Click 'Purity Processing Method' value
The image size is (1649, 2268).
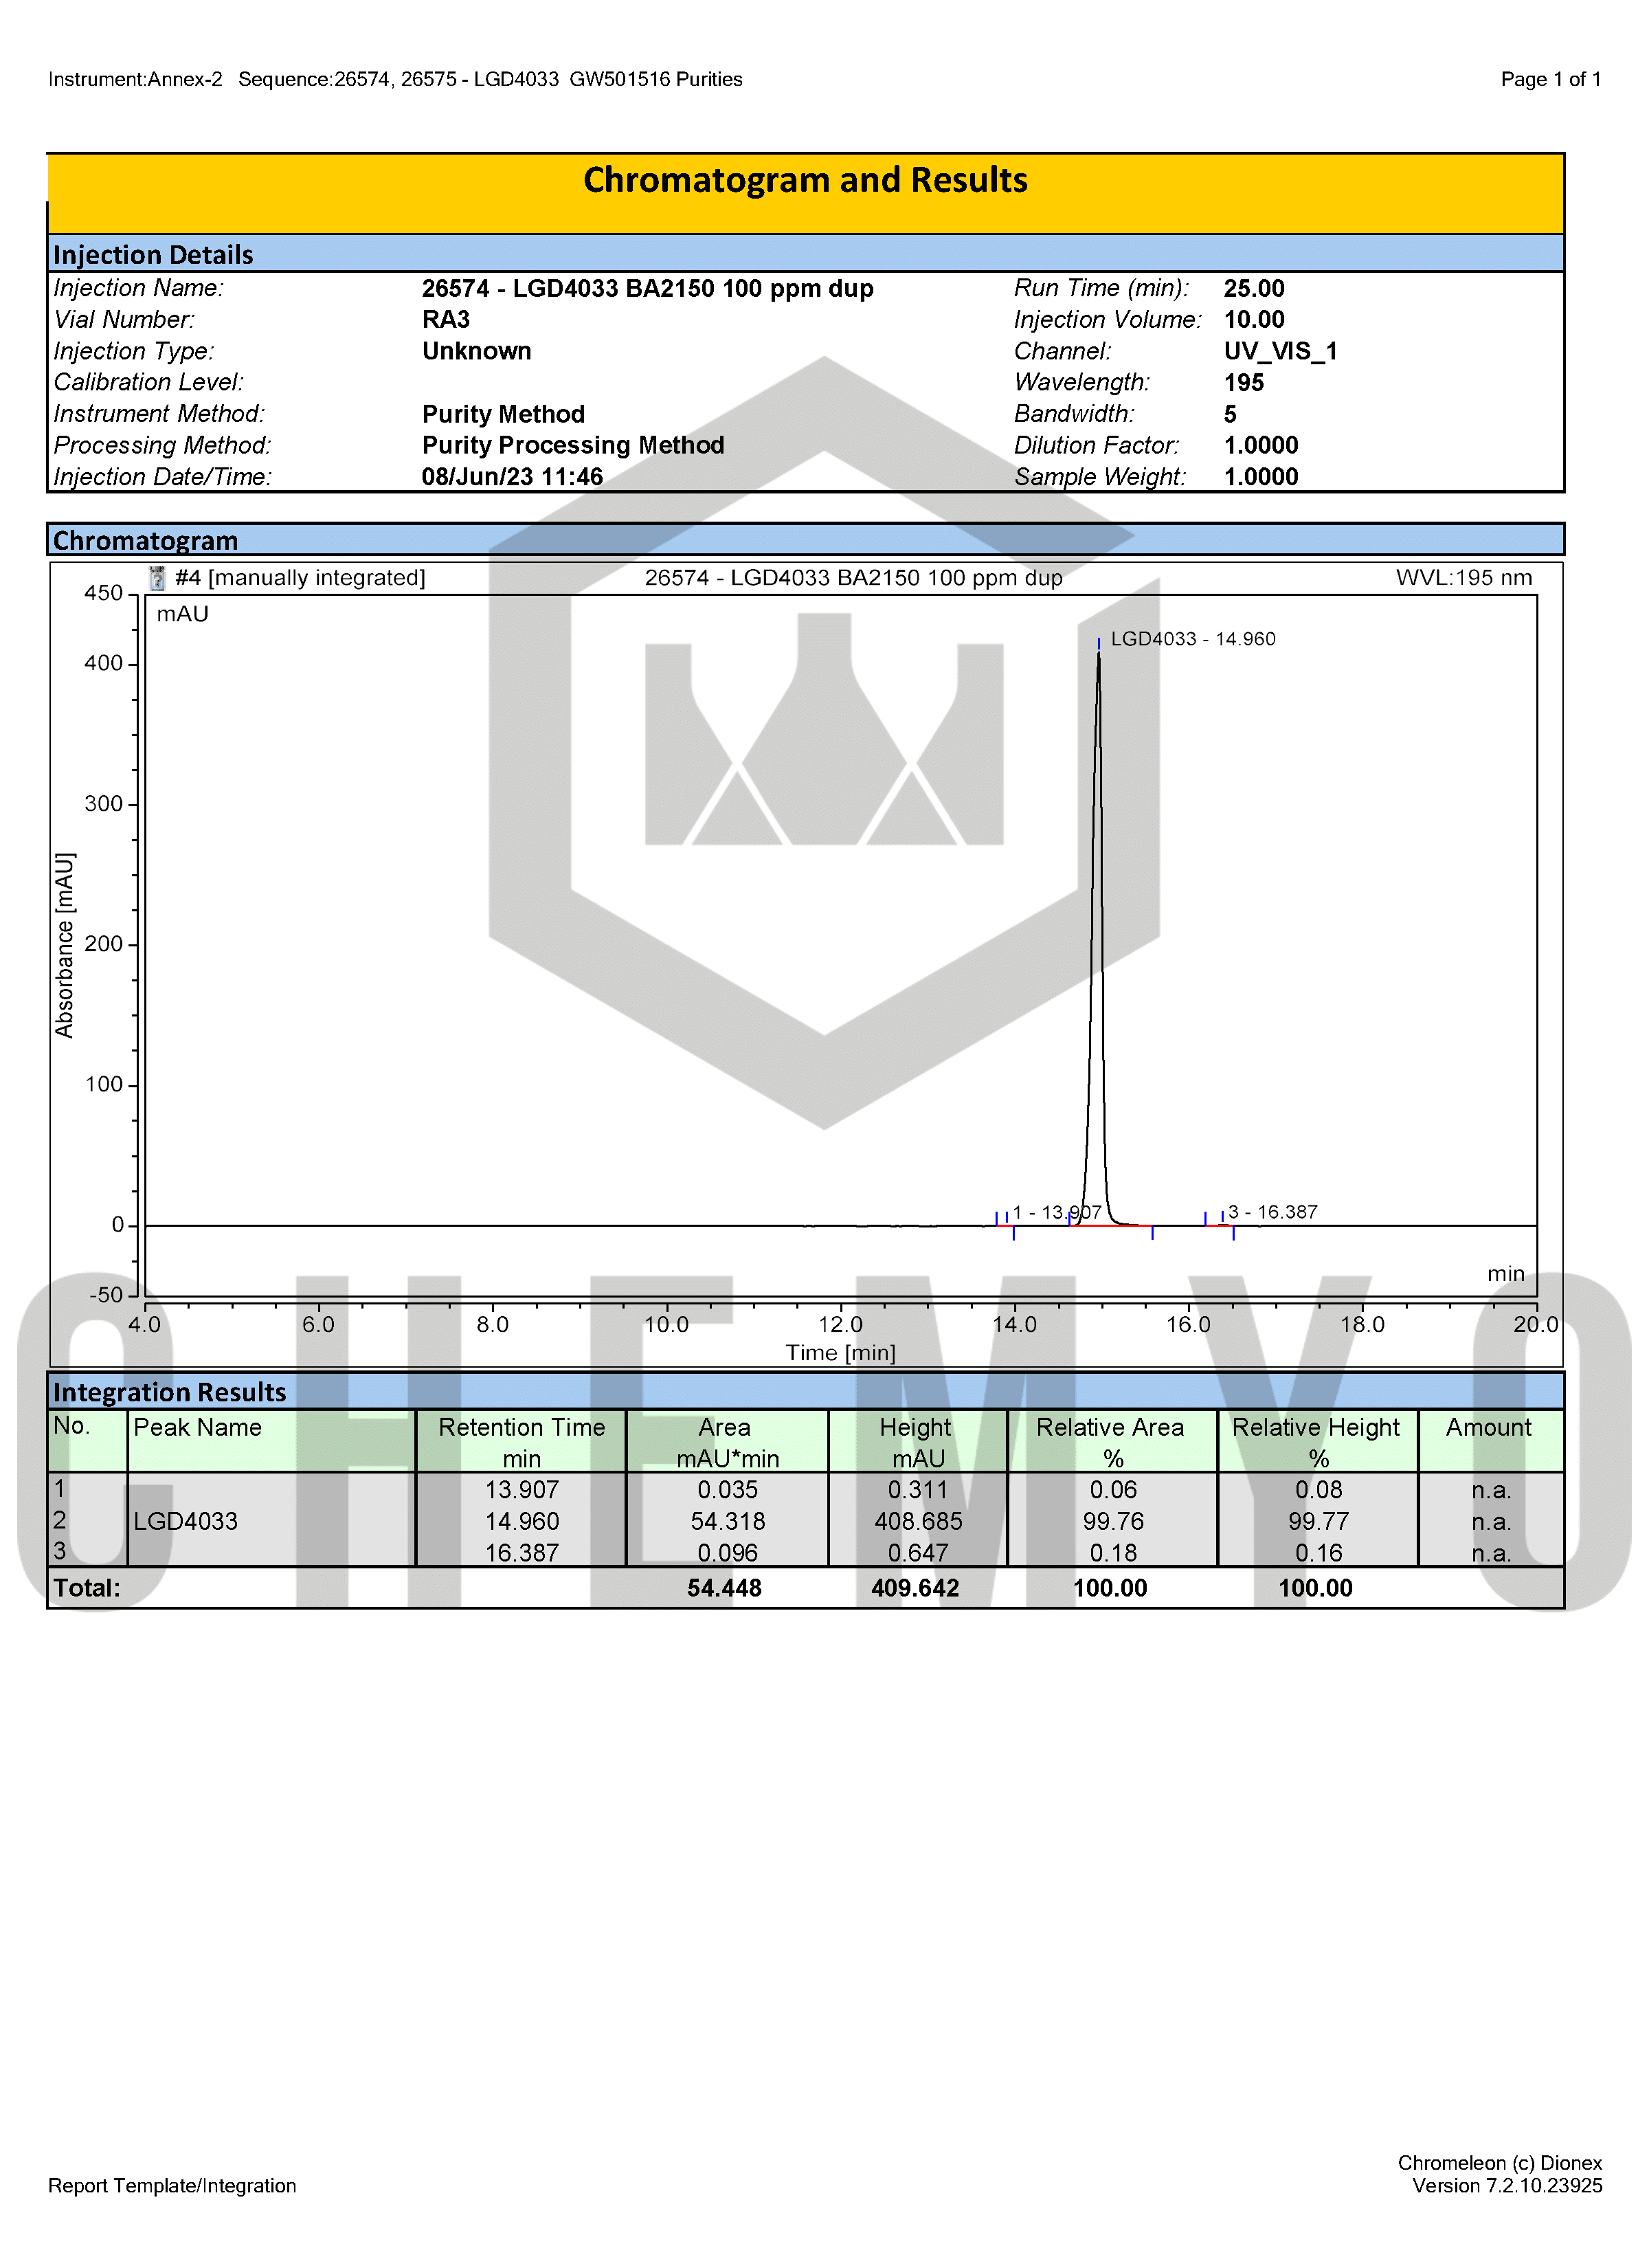coord(573,445)
